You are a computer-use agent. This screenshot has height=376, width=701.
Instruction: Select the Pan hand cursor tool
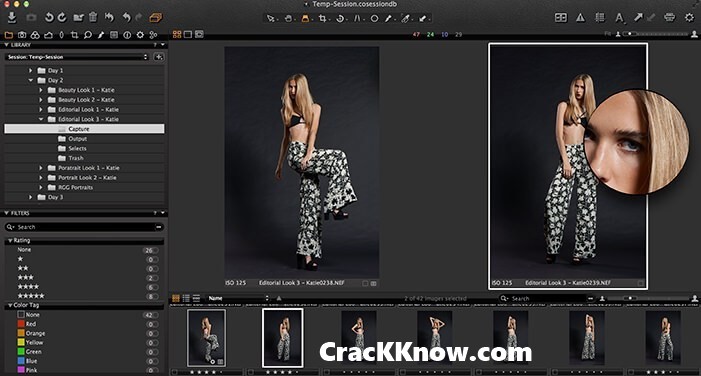288,18
